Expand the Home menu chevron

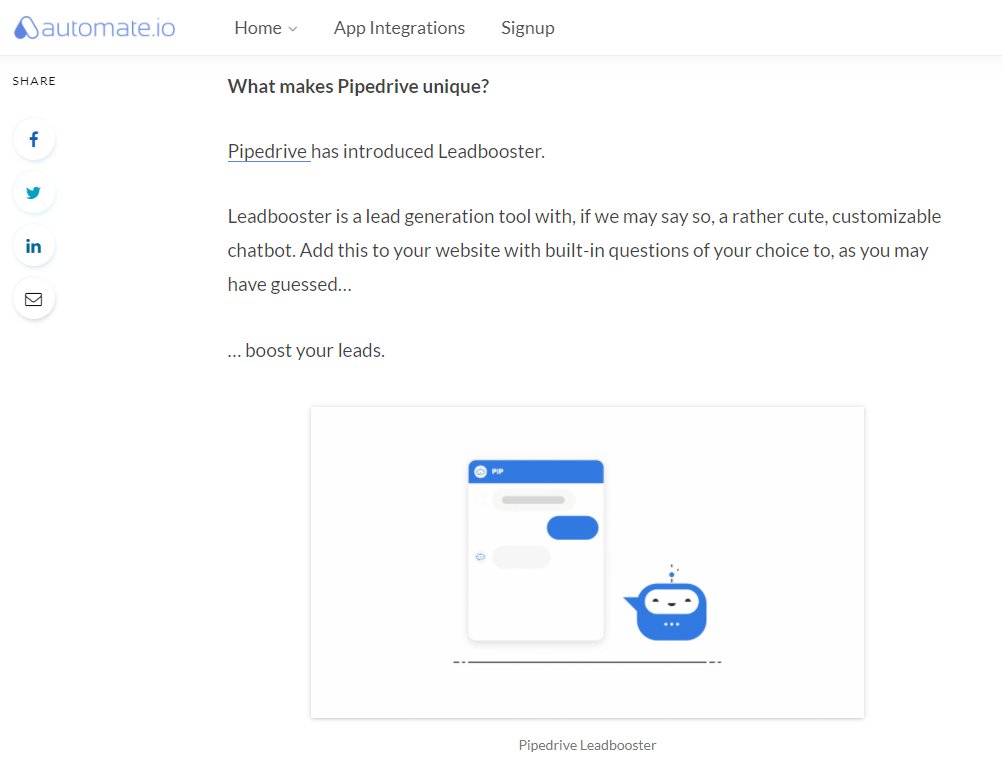pyautogui.click(x=293, y=29)
